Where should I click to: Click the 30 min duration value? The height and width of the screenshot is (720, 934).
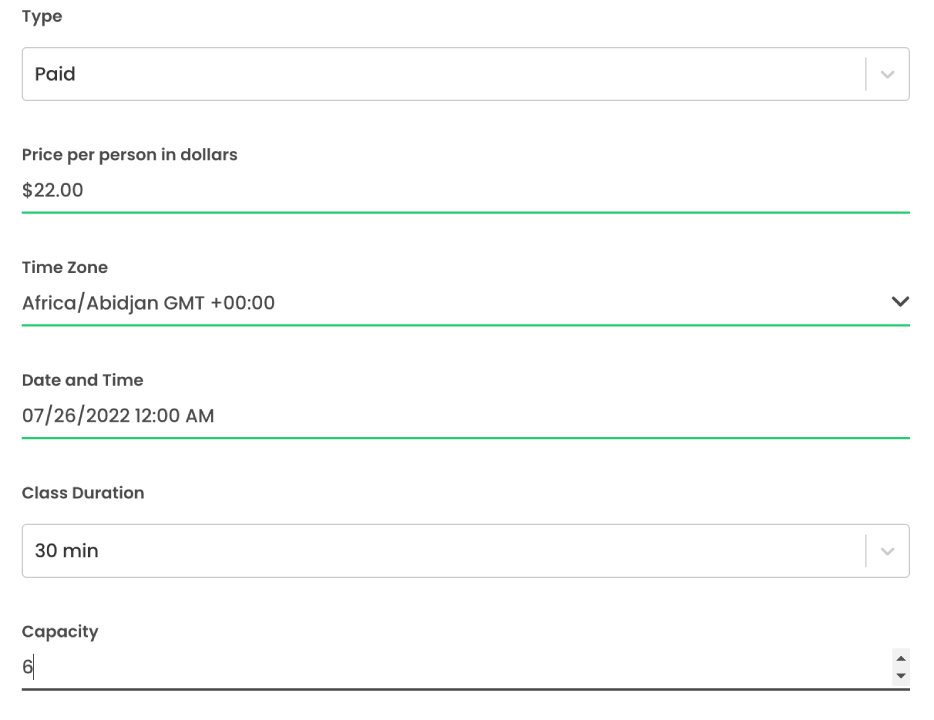(66, 551)
